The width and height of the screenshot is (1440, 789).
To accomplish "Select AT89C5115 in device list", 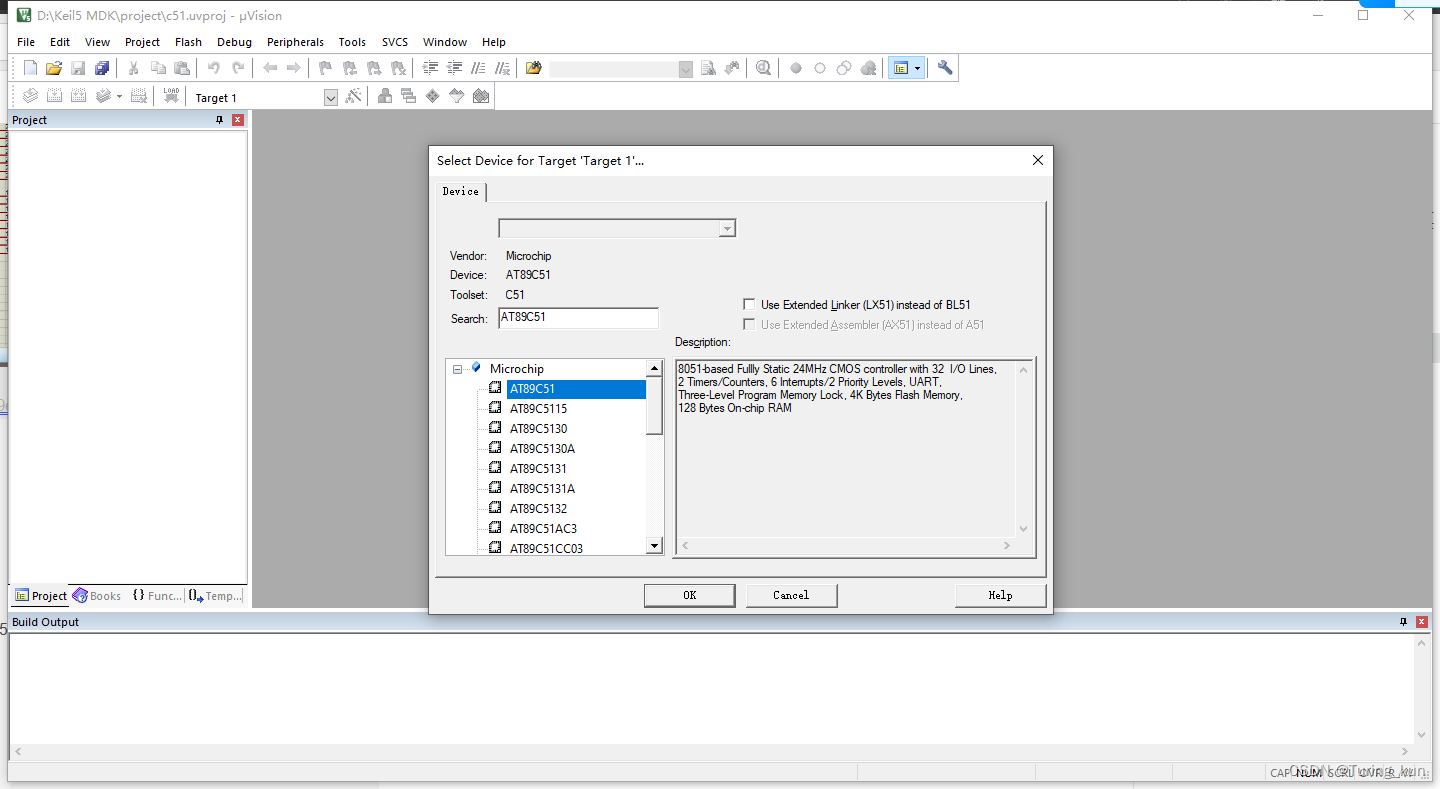I will (x=538, y=408).
